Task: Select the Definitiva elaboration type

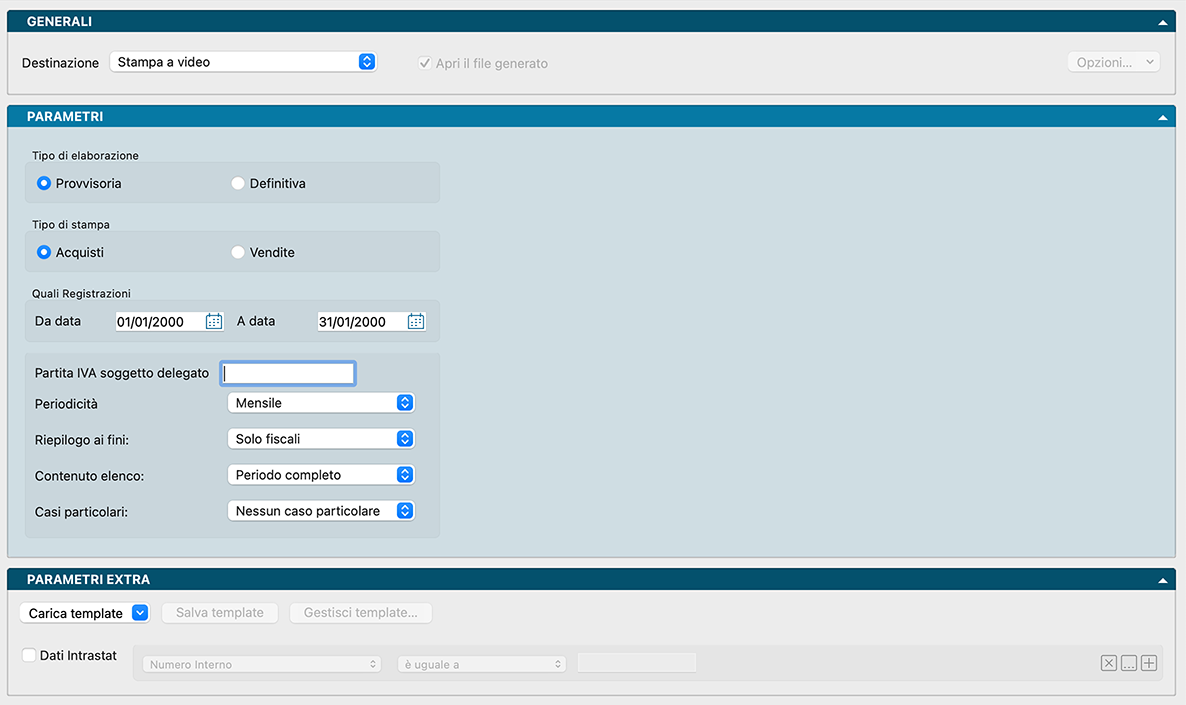Action: (238, 184)
